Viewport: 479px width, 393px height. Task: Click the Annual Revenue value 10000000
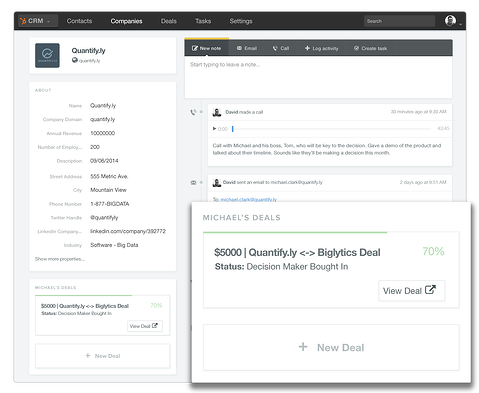[x=103, y=133]
